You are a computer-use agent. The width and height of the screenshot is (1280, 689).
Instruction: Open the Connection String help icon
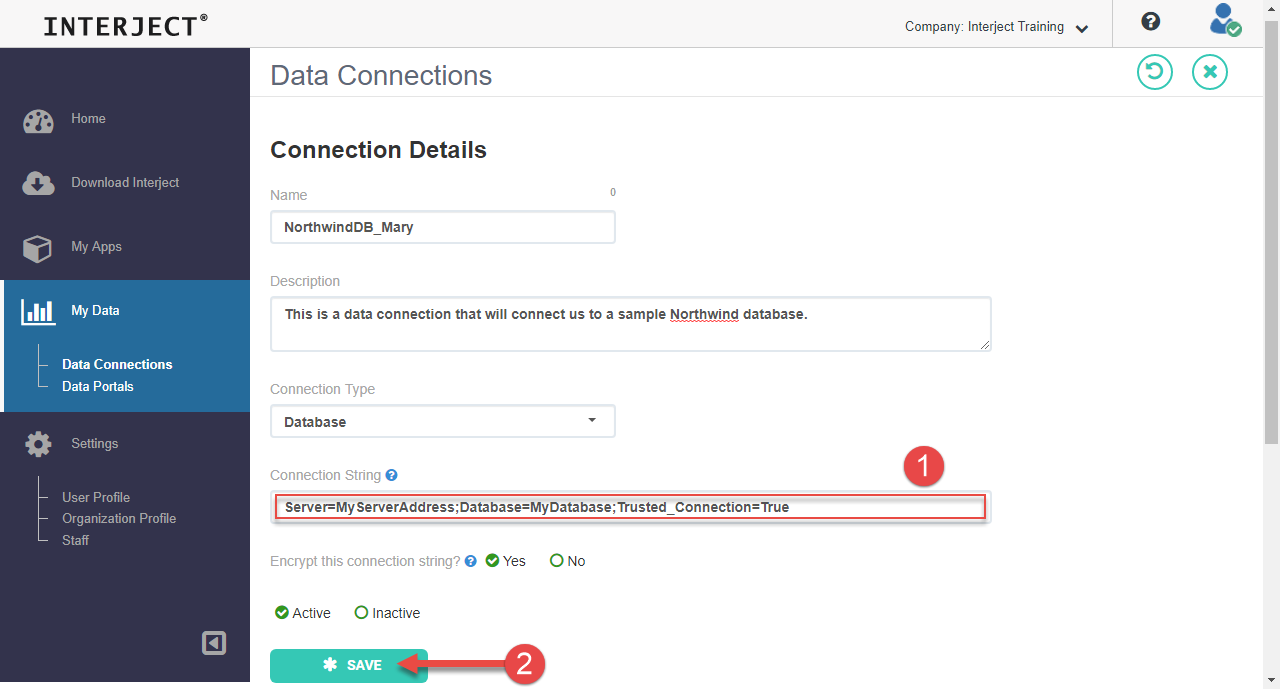coord(392,475)
